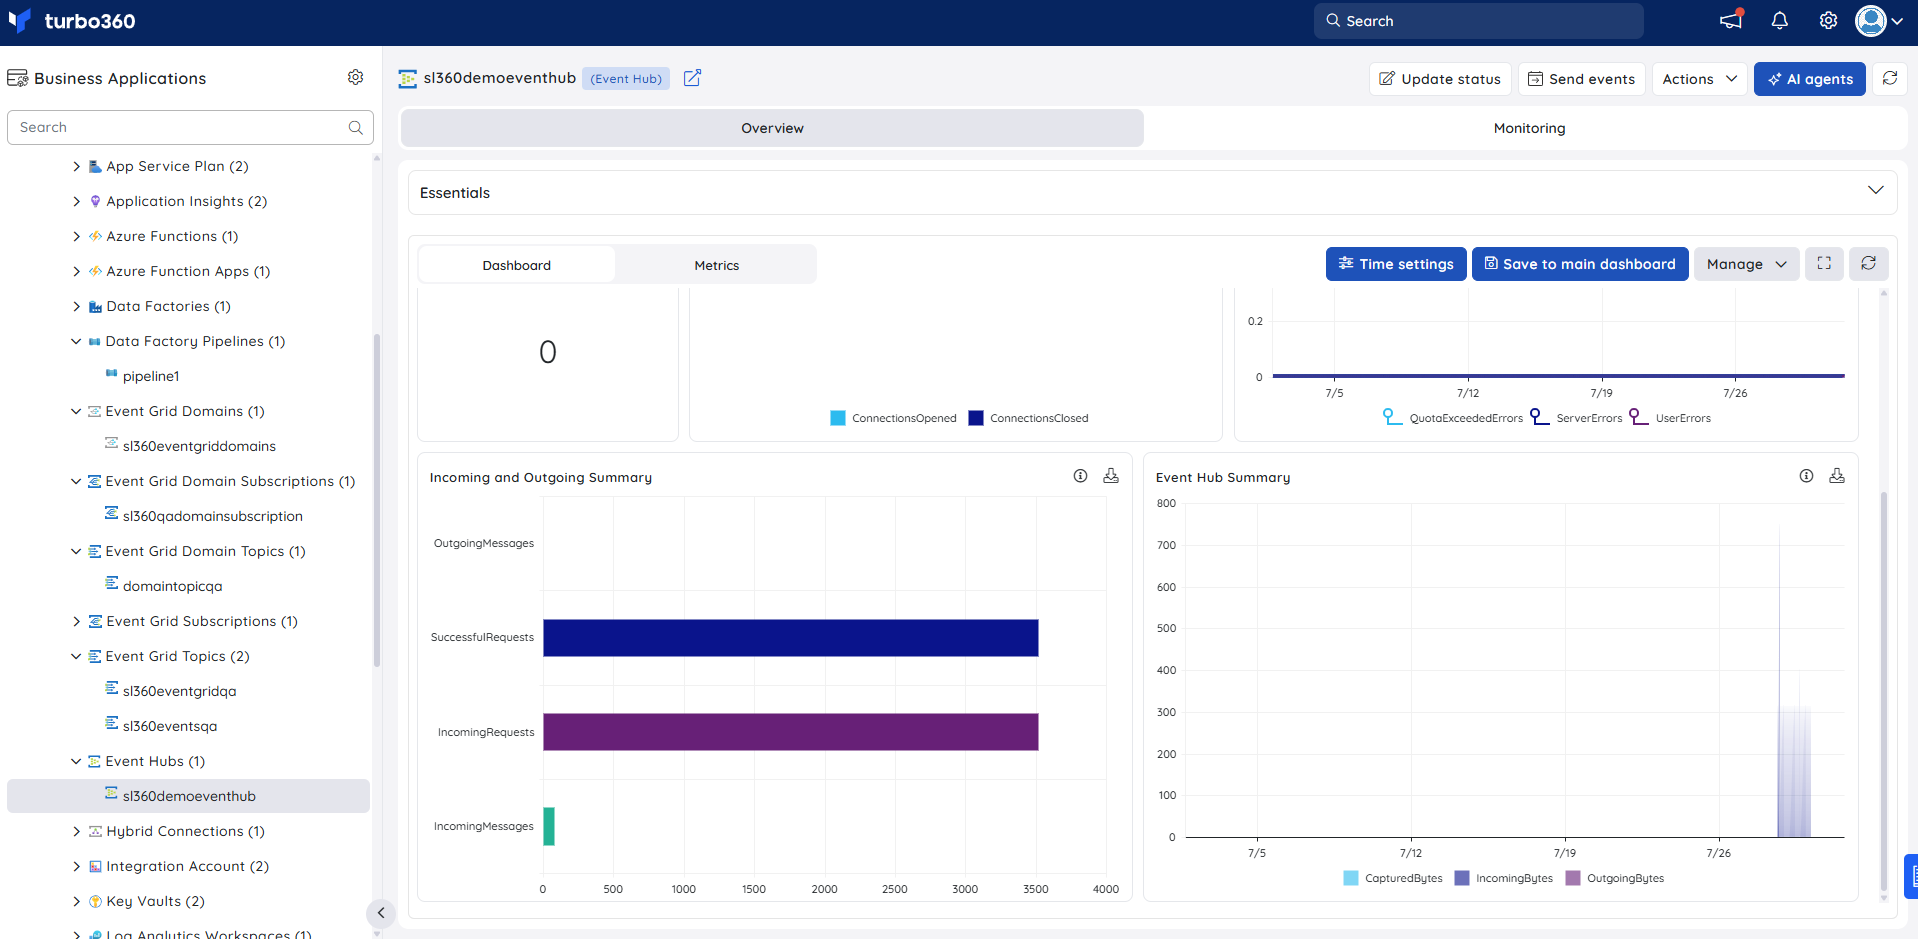Open AI agents
This screenshot has height=939, width=1918.
[x=1809, y=79]
